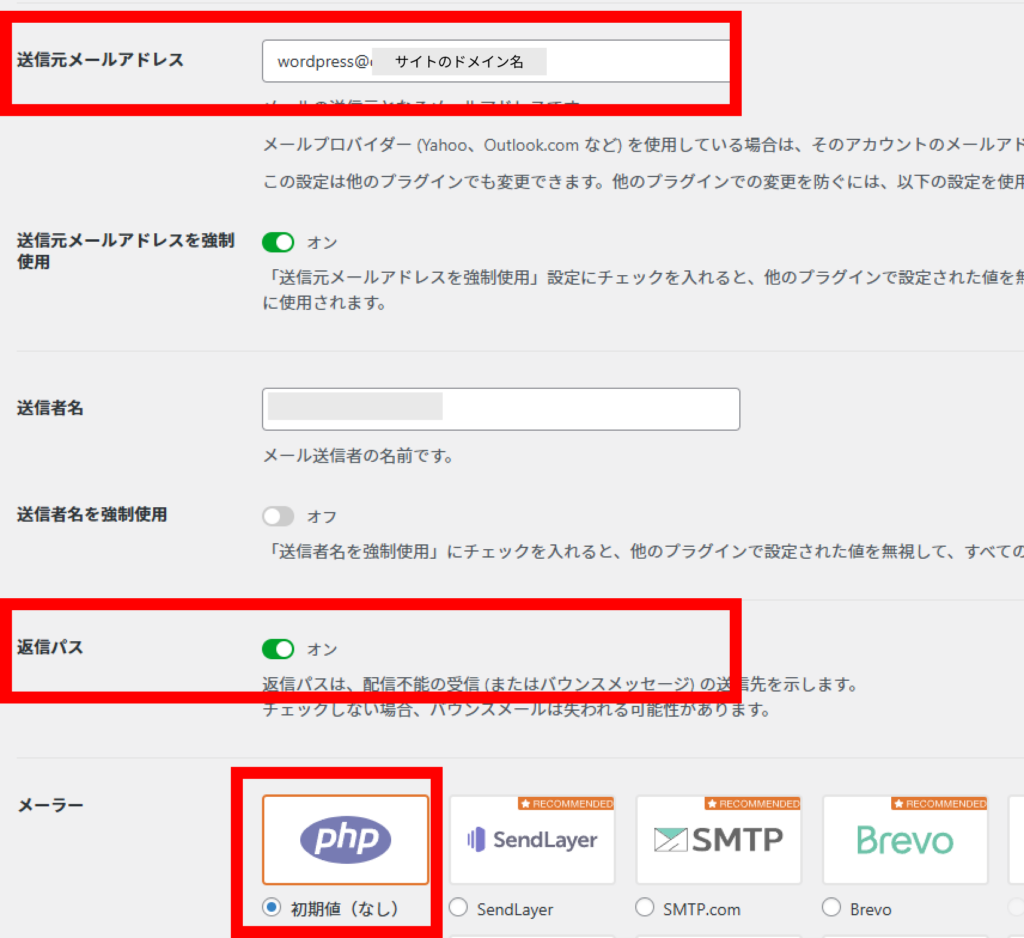Click the 送信元メールアドレスを強制使用 label

pos(125,251)
